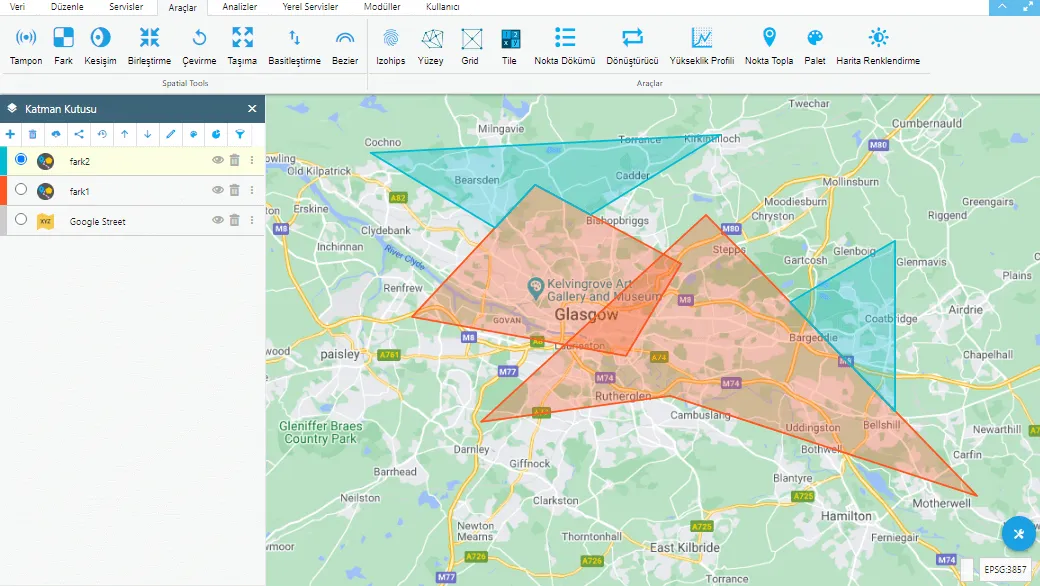
Task: Open the Tile tool
Action: pyautogui.click(x=509, y=46)
